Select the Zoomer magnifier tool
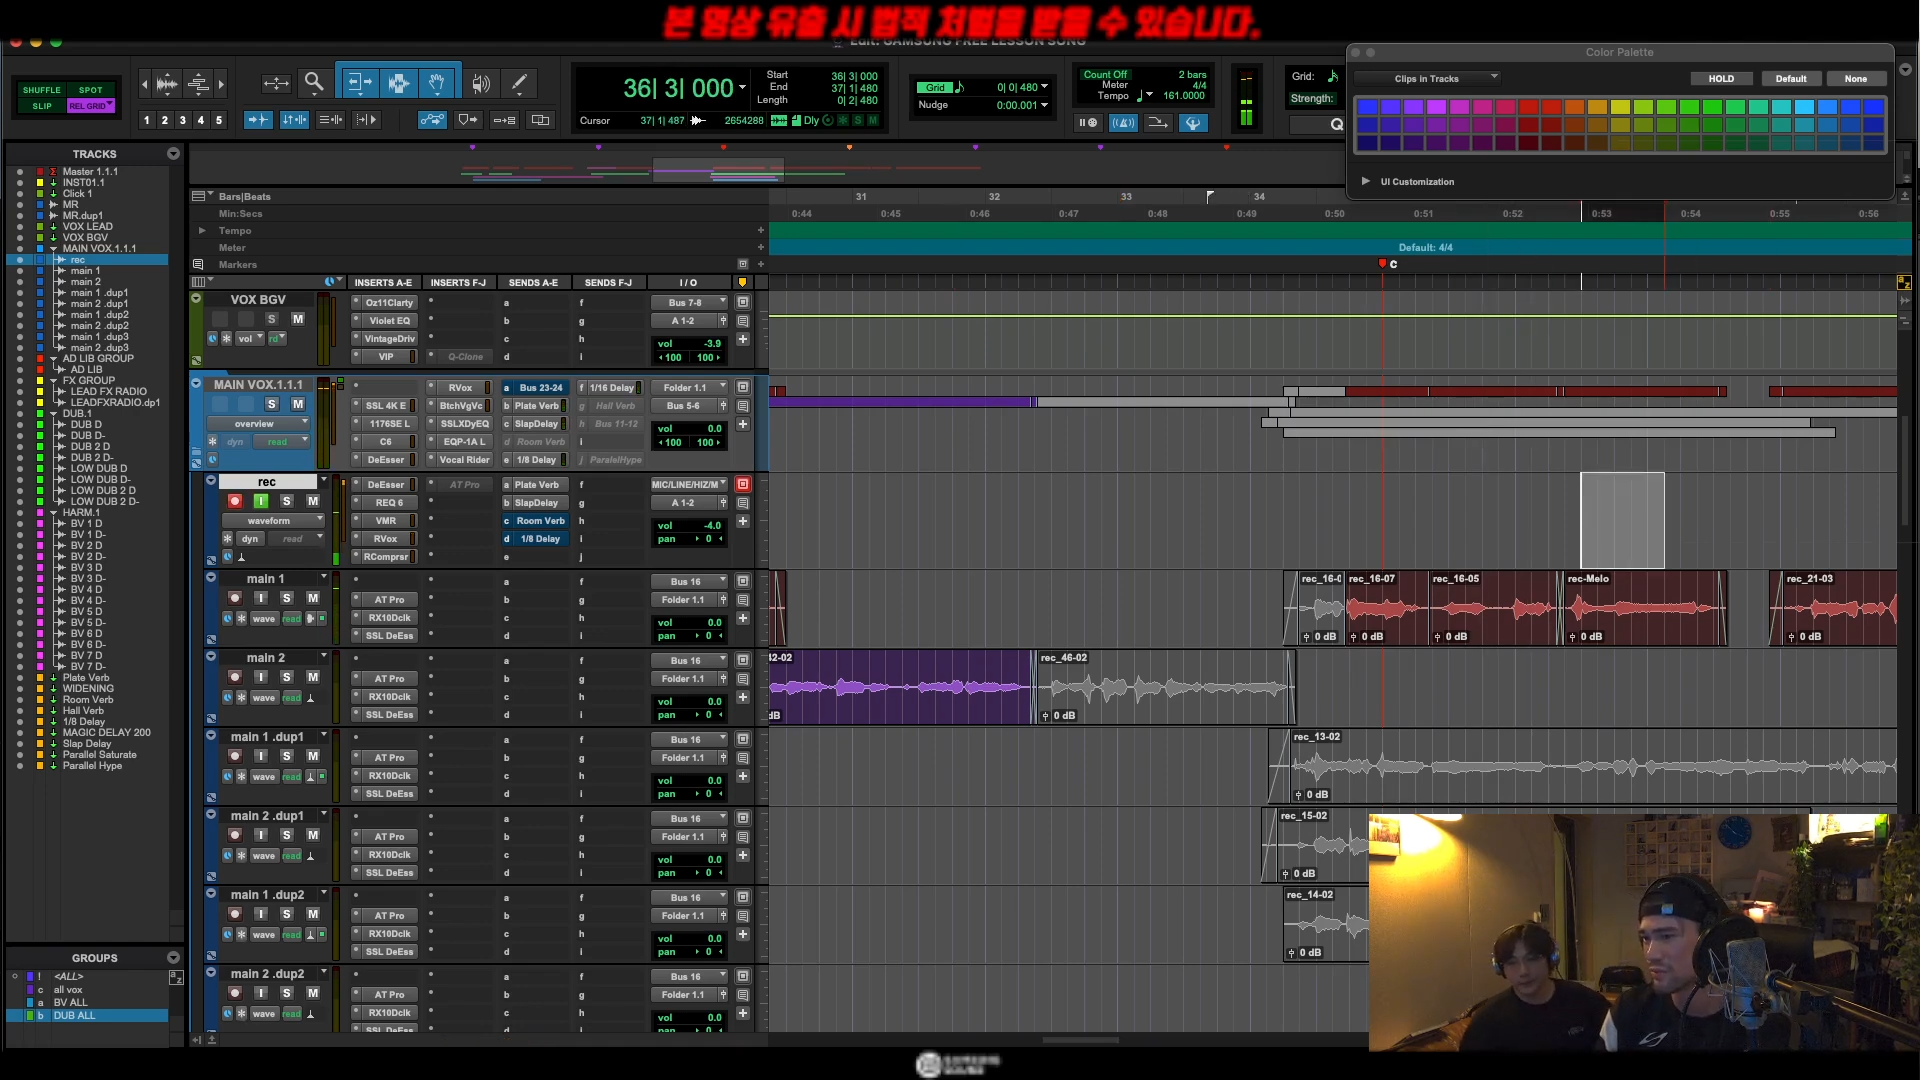The image size is (1920, 1080). click(x=314, y=83)
